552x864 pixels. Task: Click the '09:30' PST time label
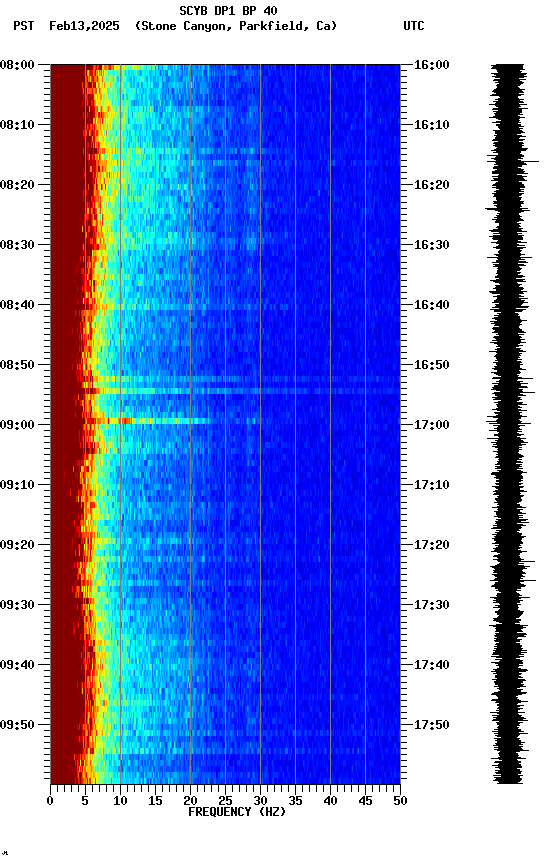[x=17, y=605]
